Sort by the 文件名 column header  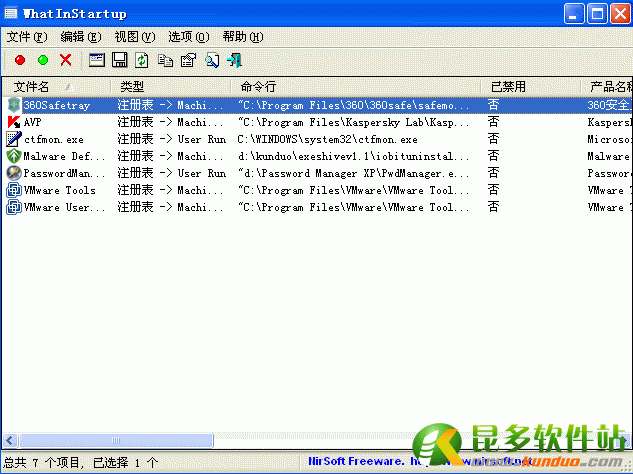tap(57, 86)
